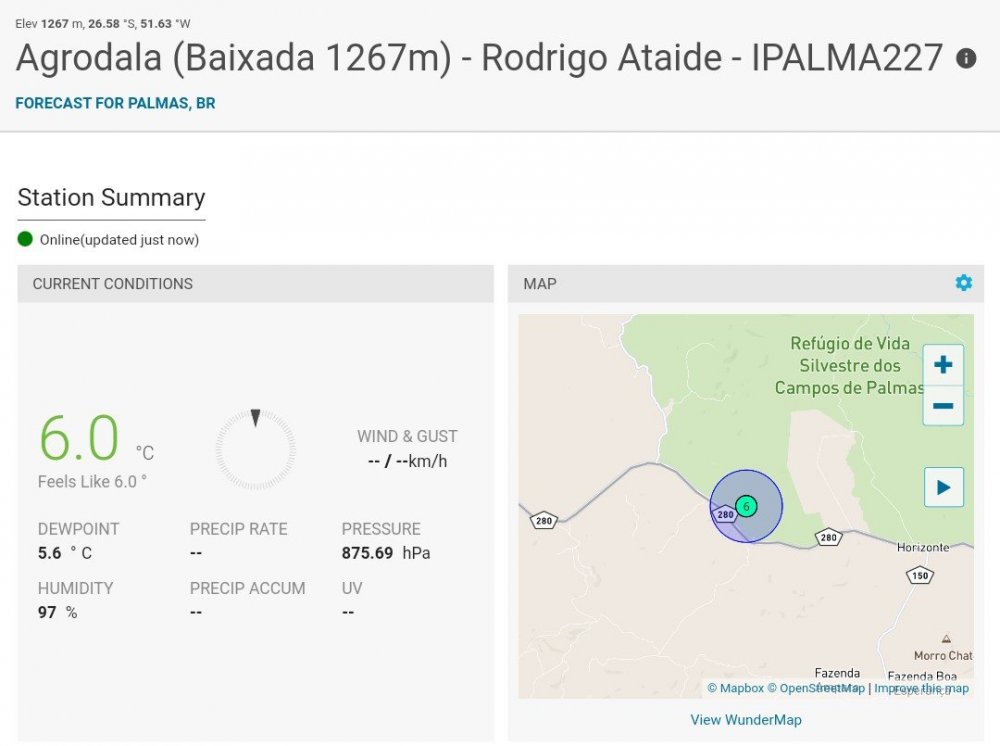Click Improve this map link
The image size is (1000, 746).
pos(921,688)
